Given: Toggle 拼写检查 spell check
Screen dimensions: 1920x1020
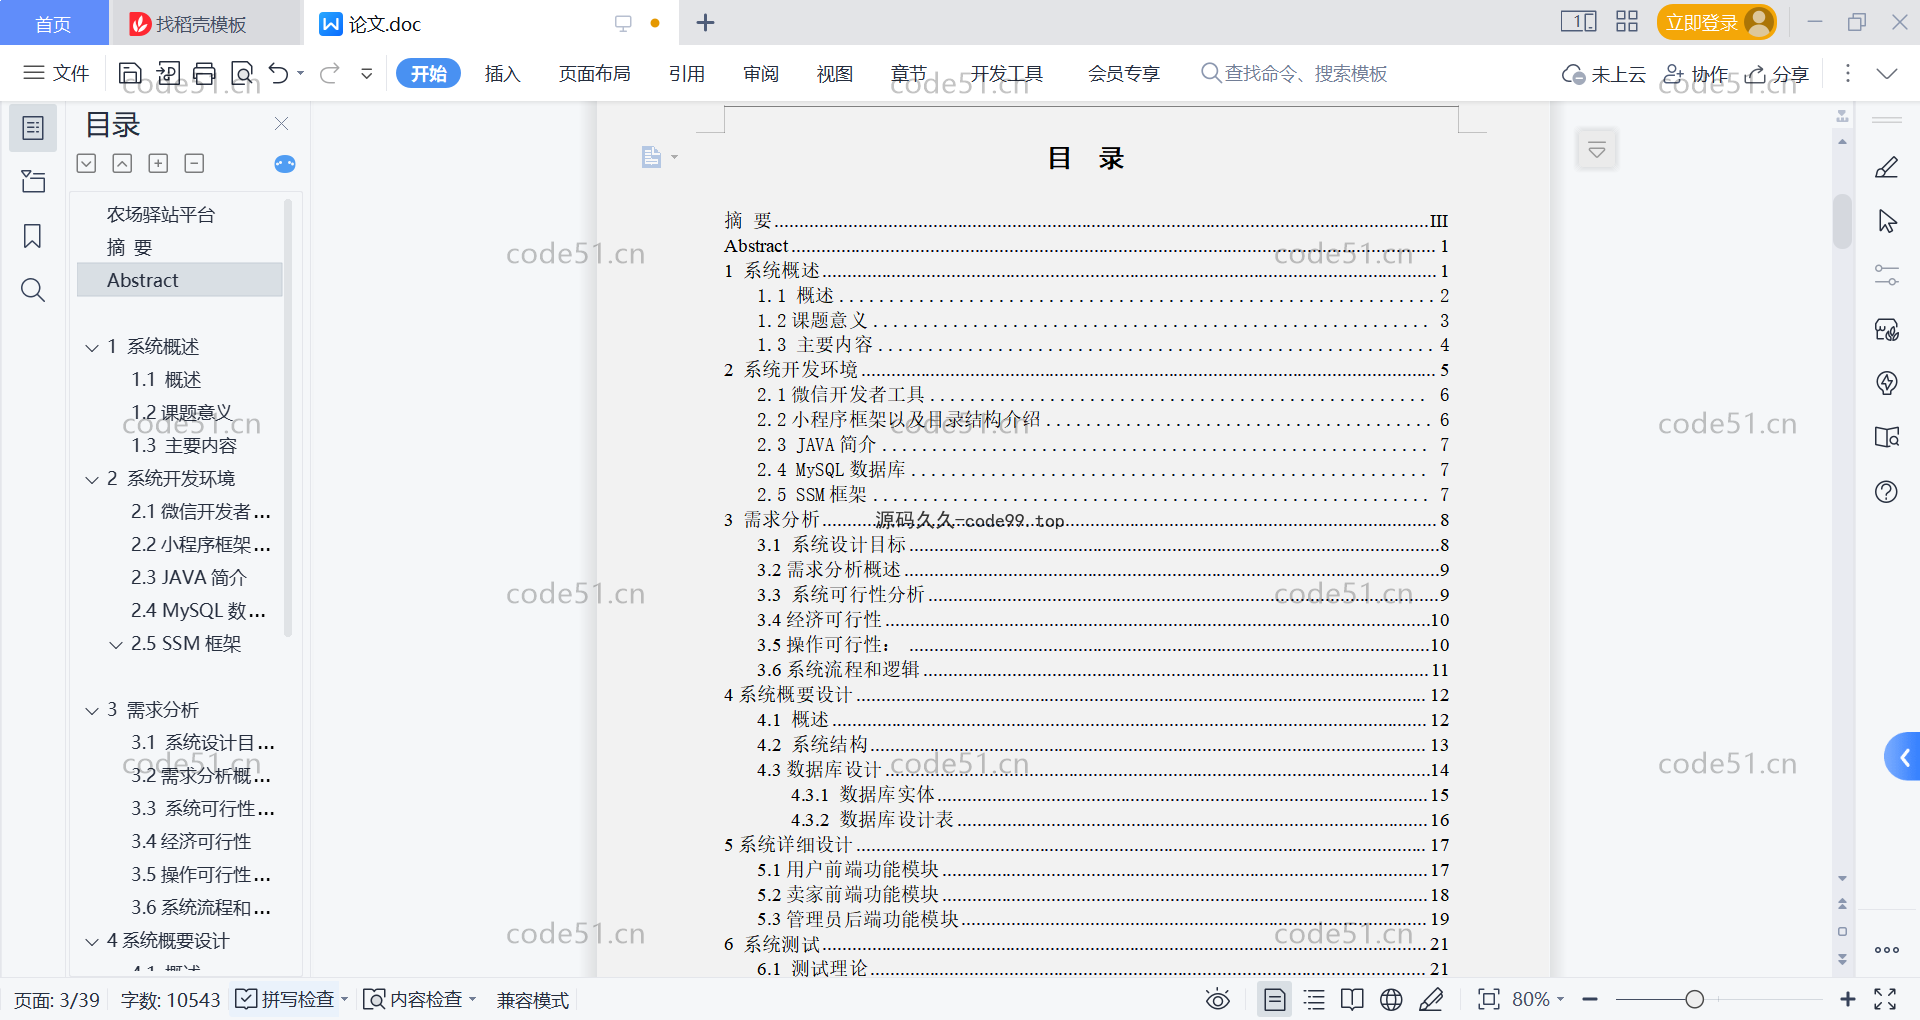Looking at the screenshot, I should (x=291, y=999).
